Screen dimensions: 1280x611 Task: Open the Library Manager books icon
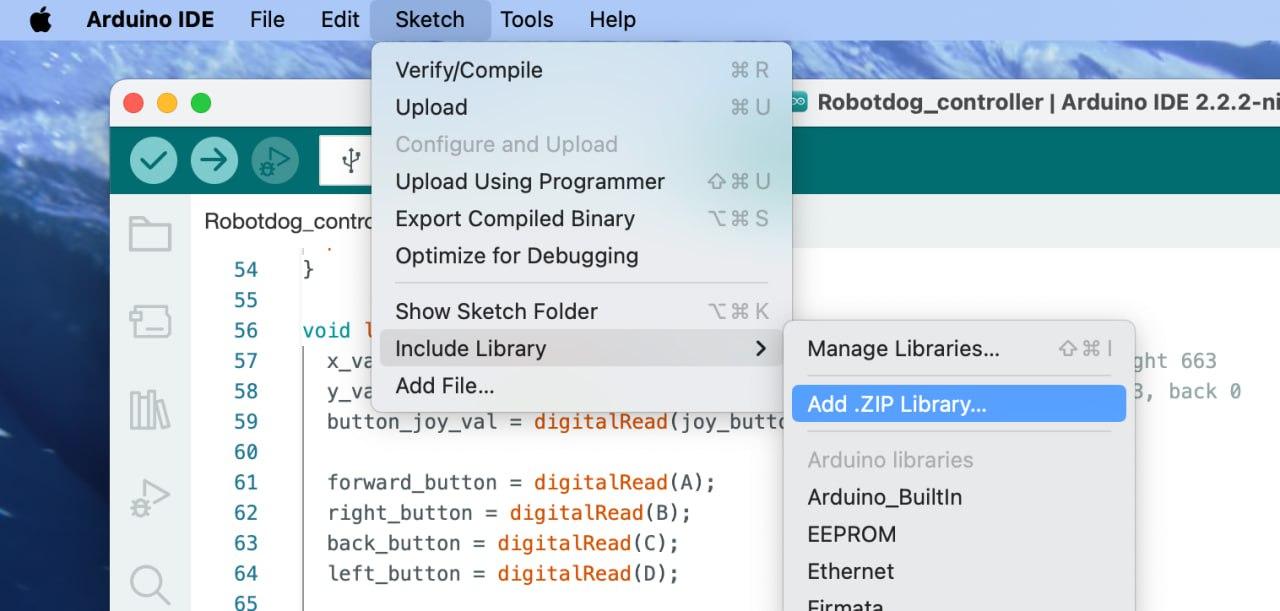click(x=150, y=409)
